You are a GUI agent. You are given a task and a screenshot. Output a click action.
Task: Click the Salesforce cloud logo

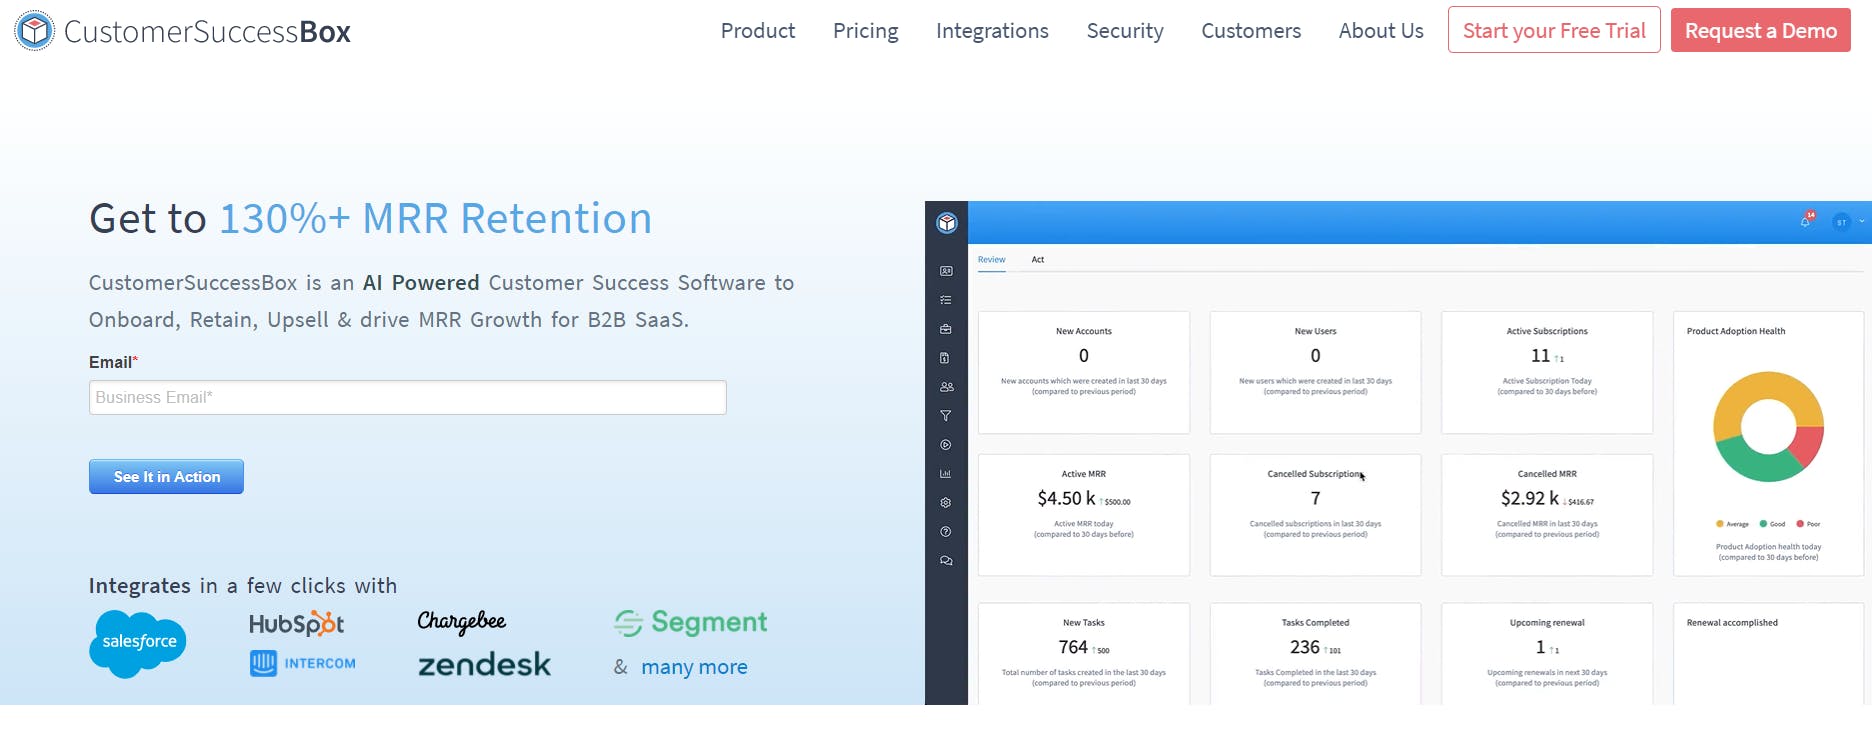click(138, 643)
